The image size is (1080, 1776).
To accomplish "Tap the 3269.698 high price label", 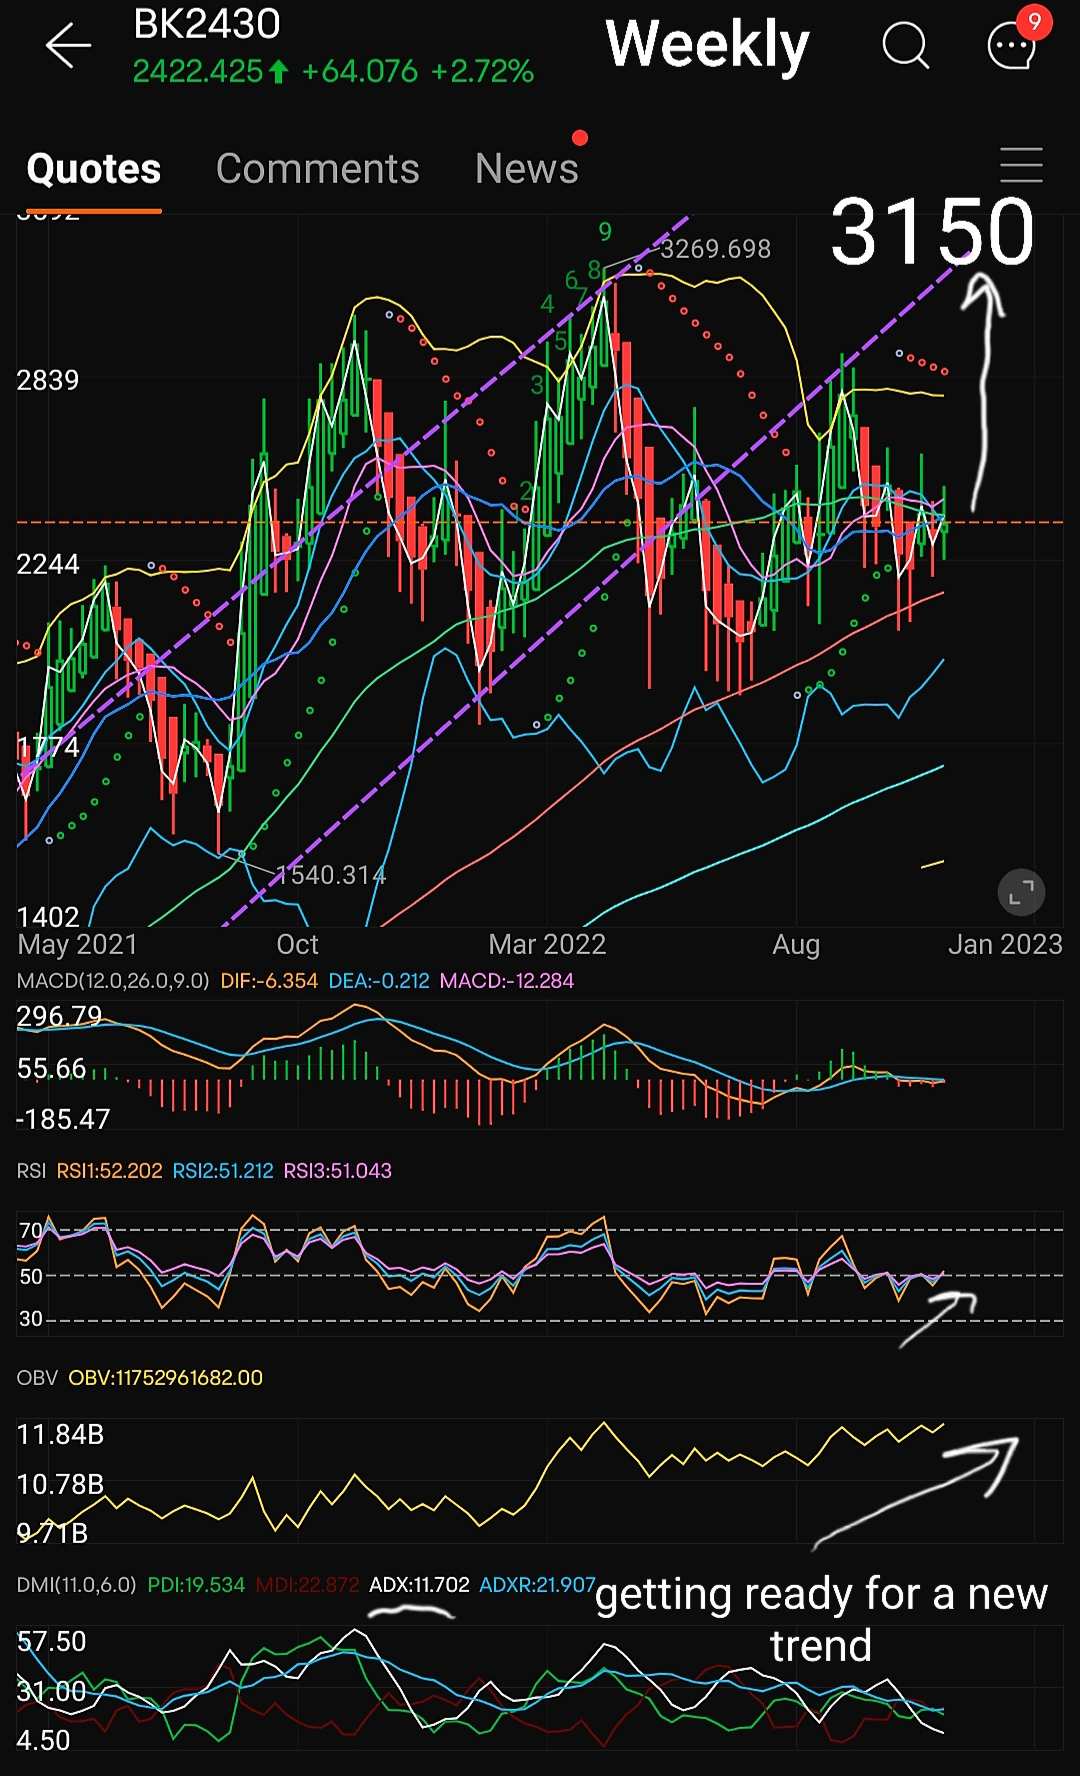I will (x=716, y=249).
